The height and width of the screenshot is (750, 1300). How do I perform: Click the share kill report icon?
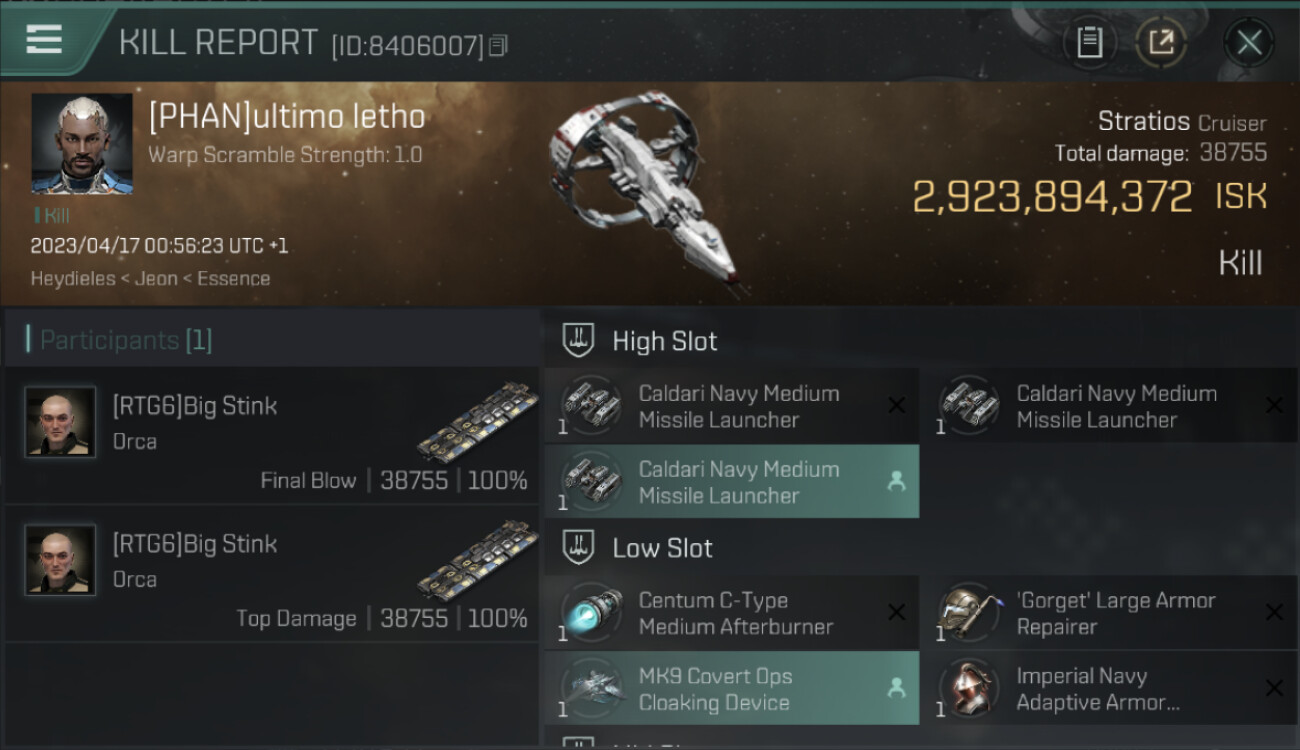[x=1161, y=42]
